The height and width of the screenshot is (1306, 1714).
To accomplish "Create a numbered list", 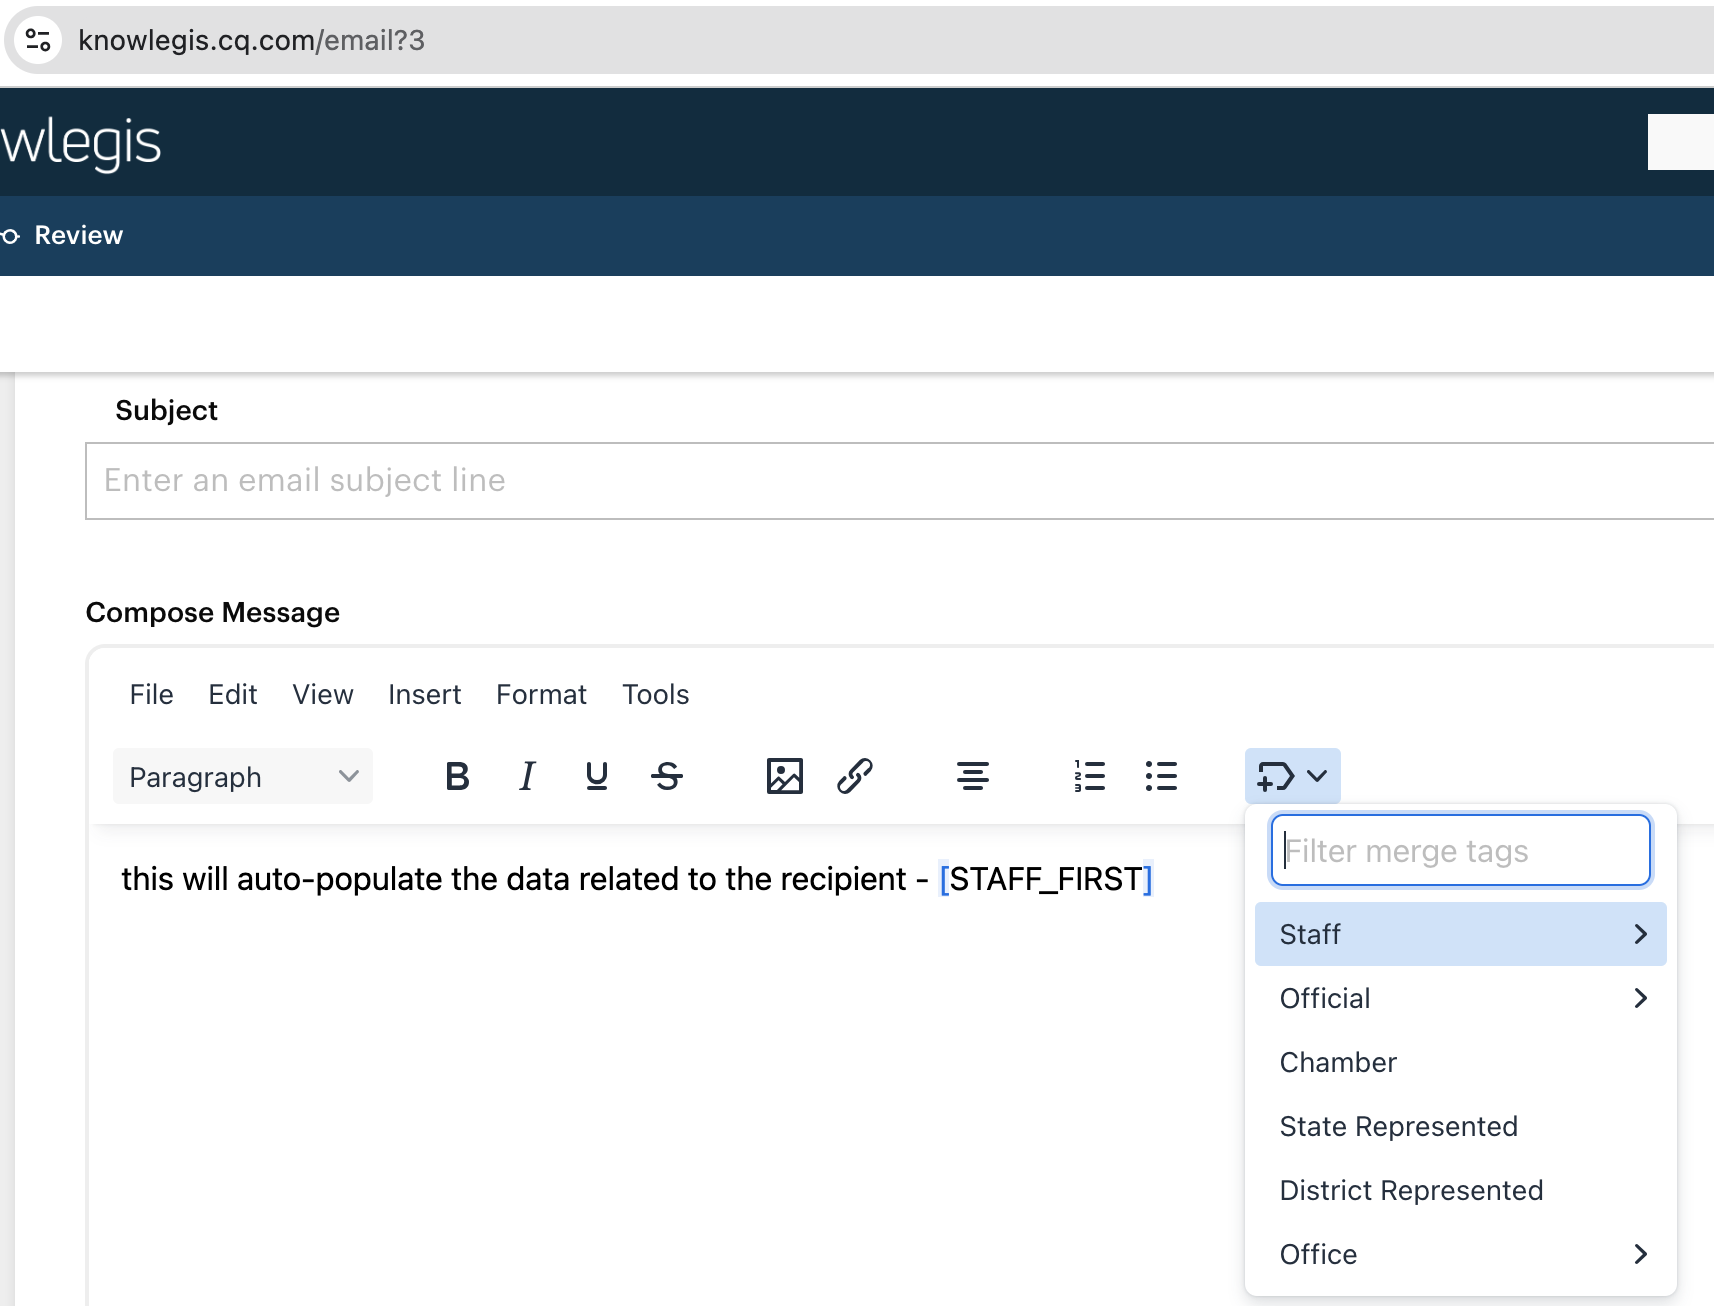I will pyautogui.click(x=1089, y=776).
